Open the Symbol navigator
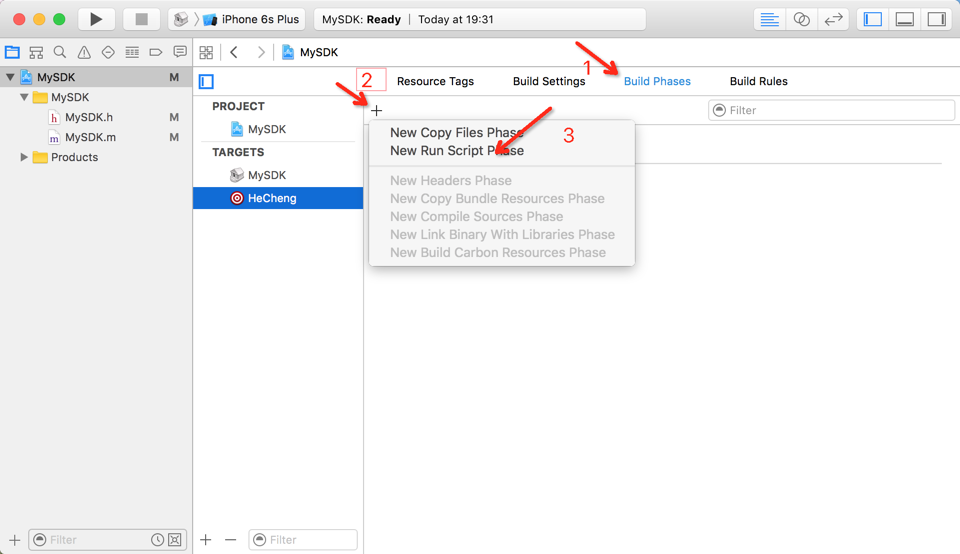 [36, 52]
